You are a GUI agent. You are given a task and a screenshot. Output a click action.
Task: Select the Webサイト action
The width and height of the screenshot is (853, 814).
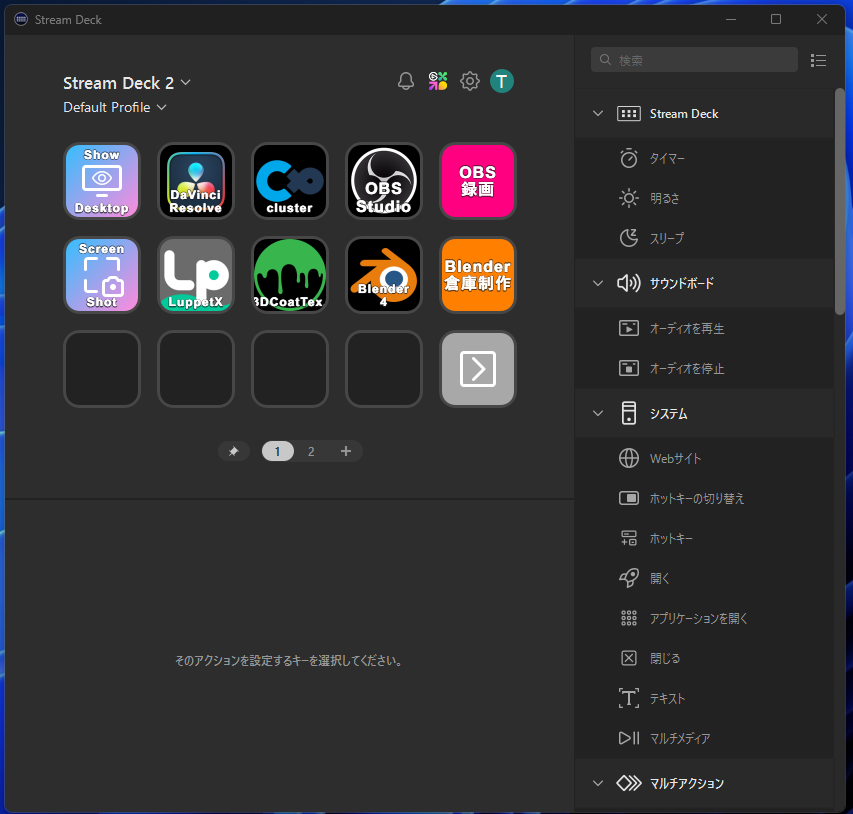click(704, 458)
